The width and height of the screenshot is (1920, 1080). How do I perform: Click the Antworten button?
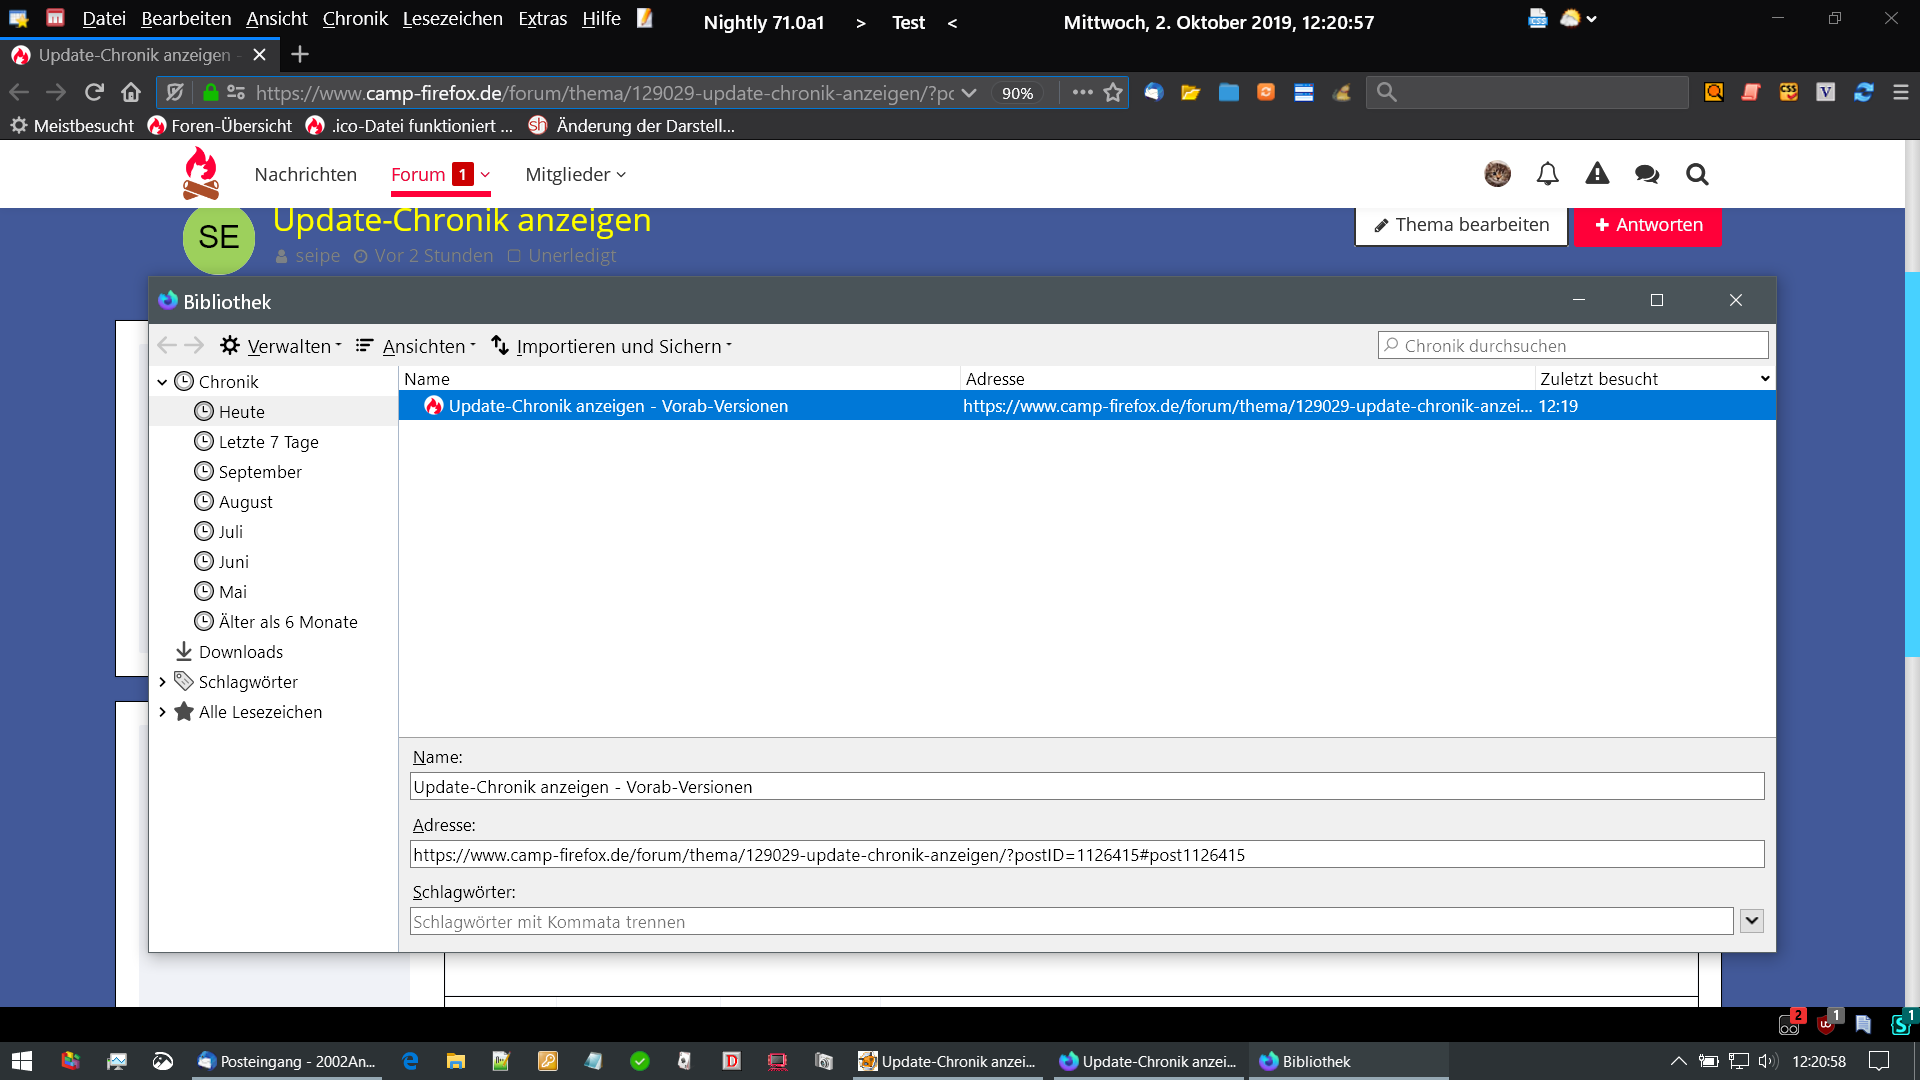tap(1647, 225)
